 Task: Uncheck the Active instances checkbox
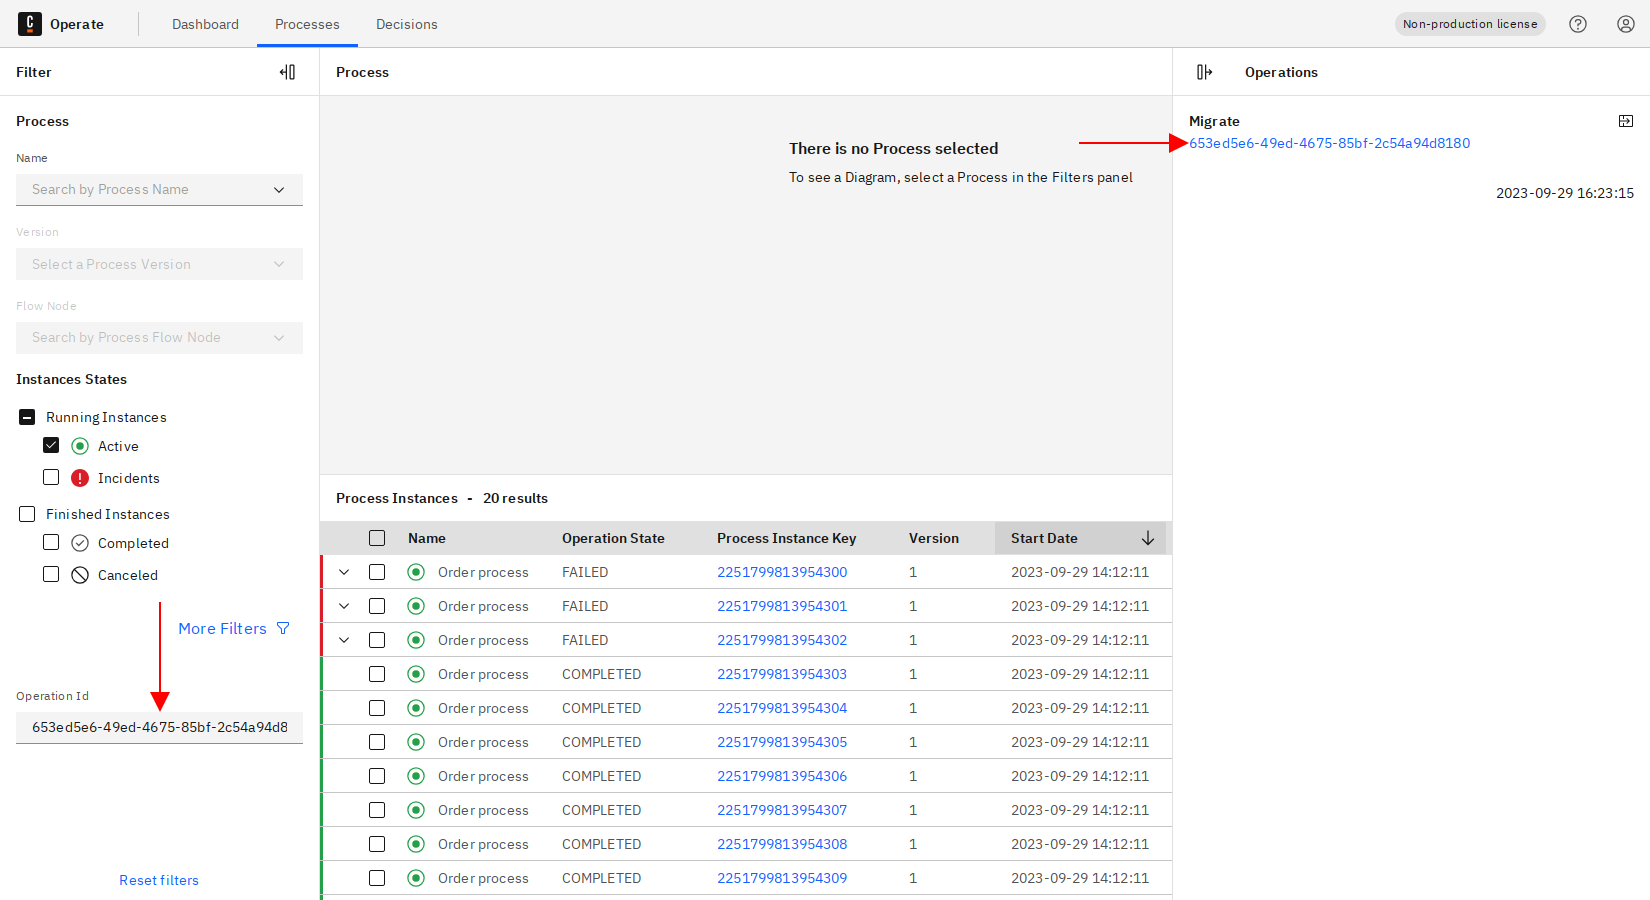point(51,446)
